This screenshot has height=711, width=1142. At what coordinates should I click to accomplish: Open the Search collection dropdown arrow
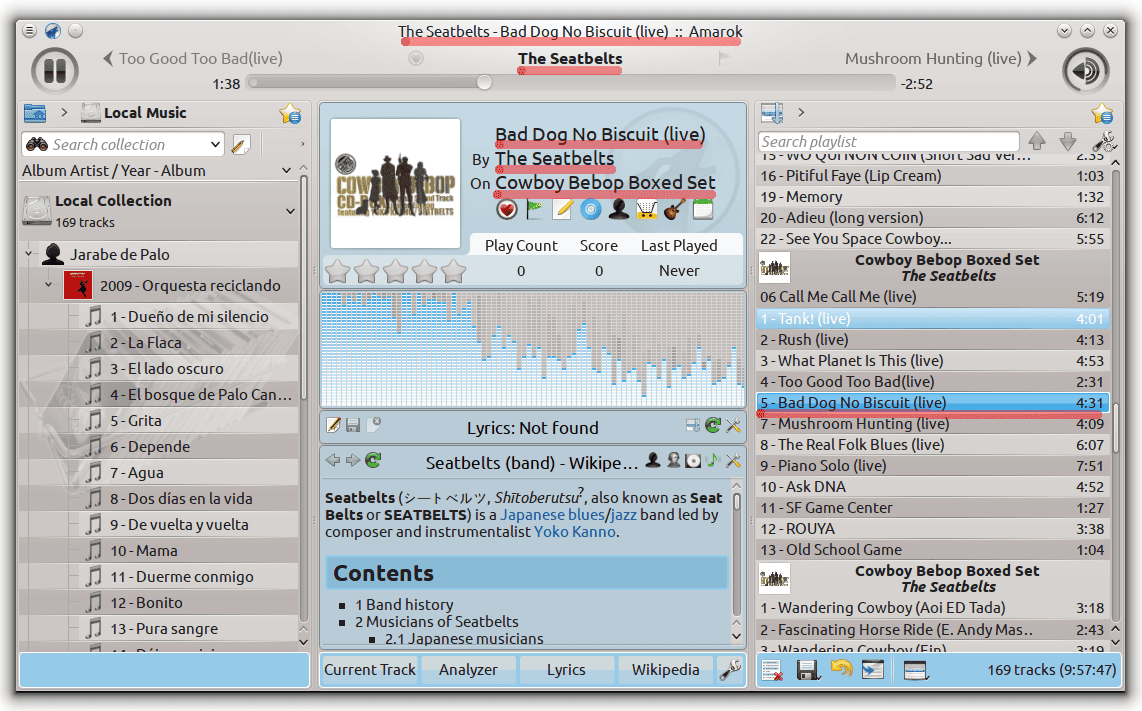coord(215,144)
